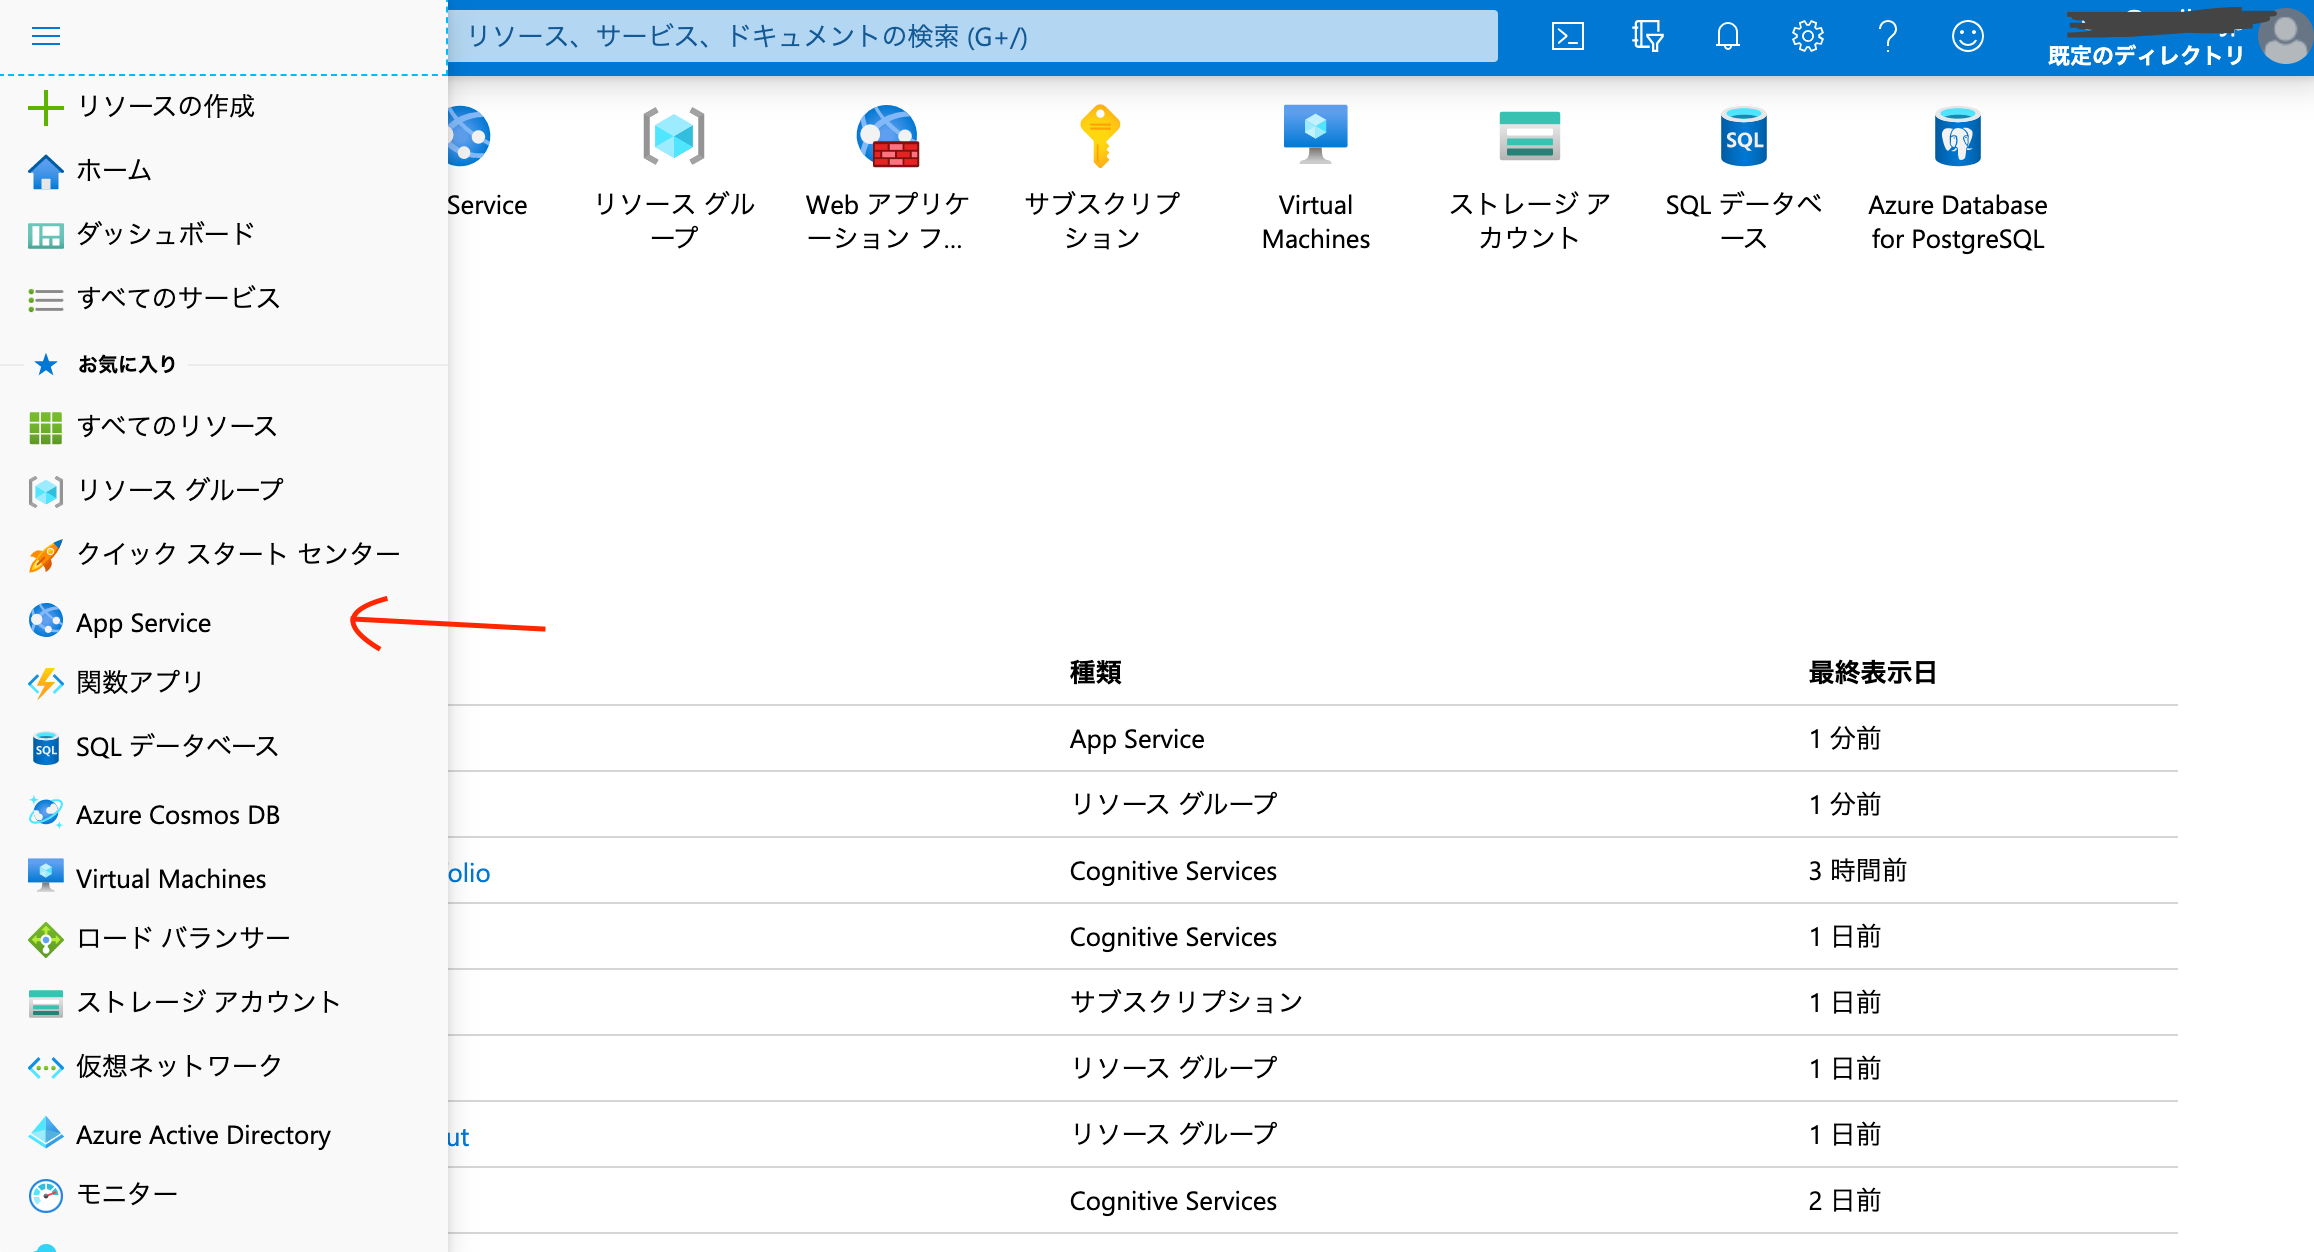Click the Azure Active Directory icon

click(46, 1134)
